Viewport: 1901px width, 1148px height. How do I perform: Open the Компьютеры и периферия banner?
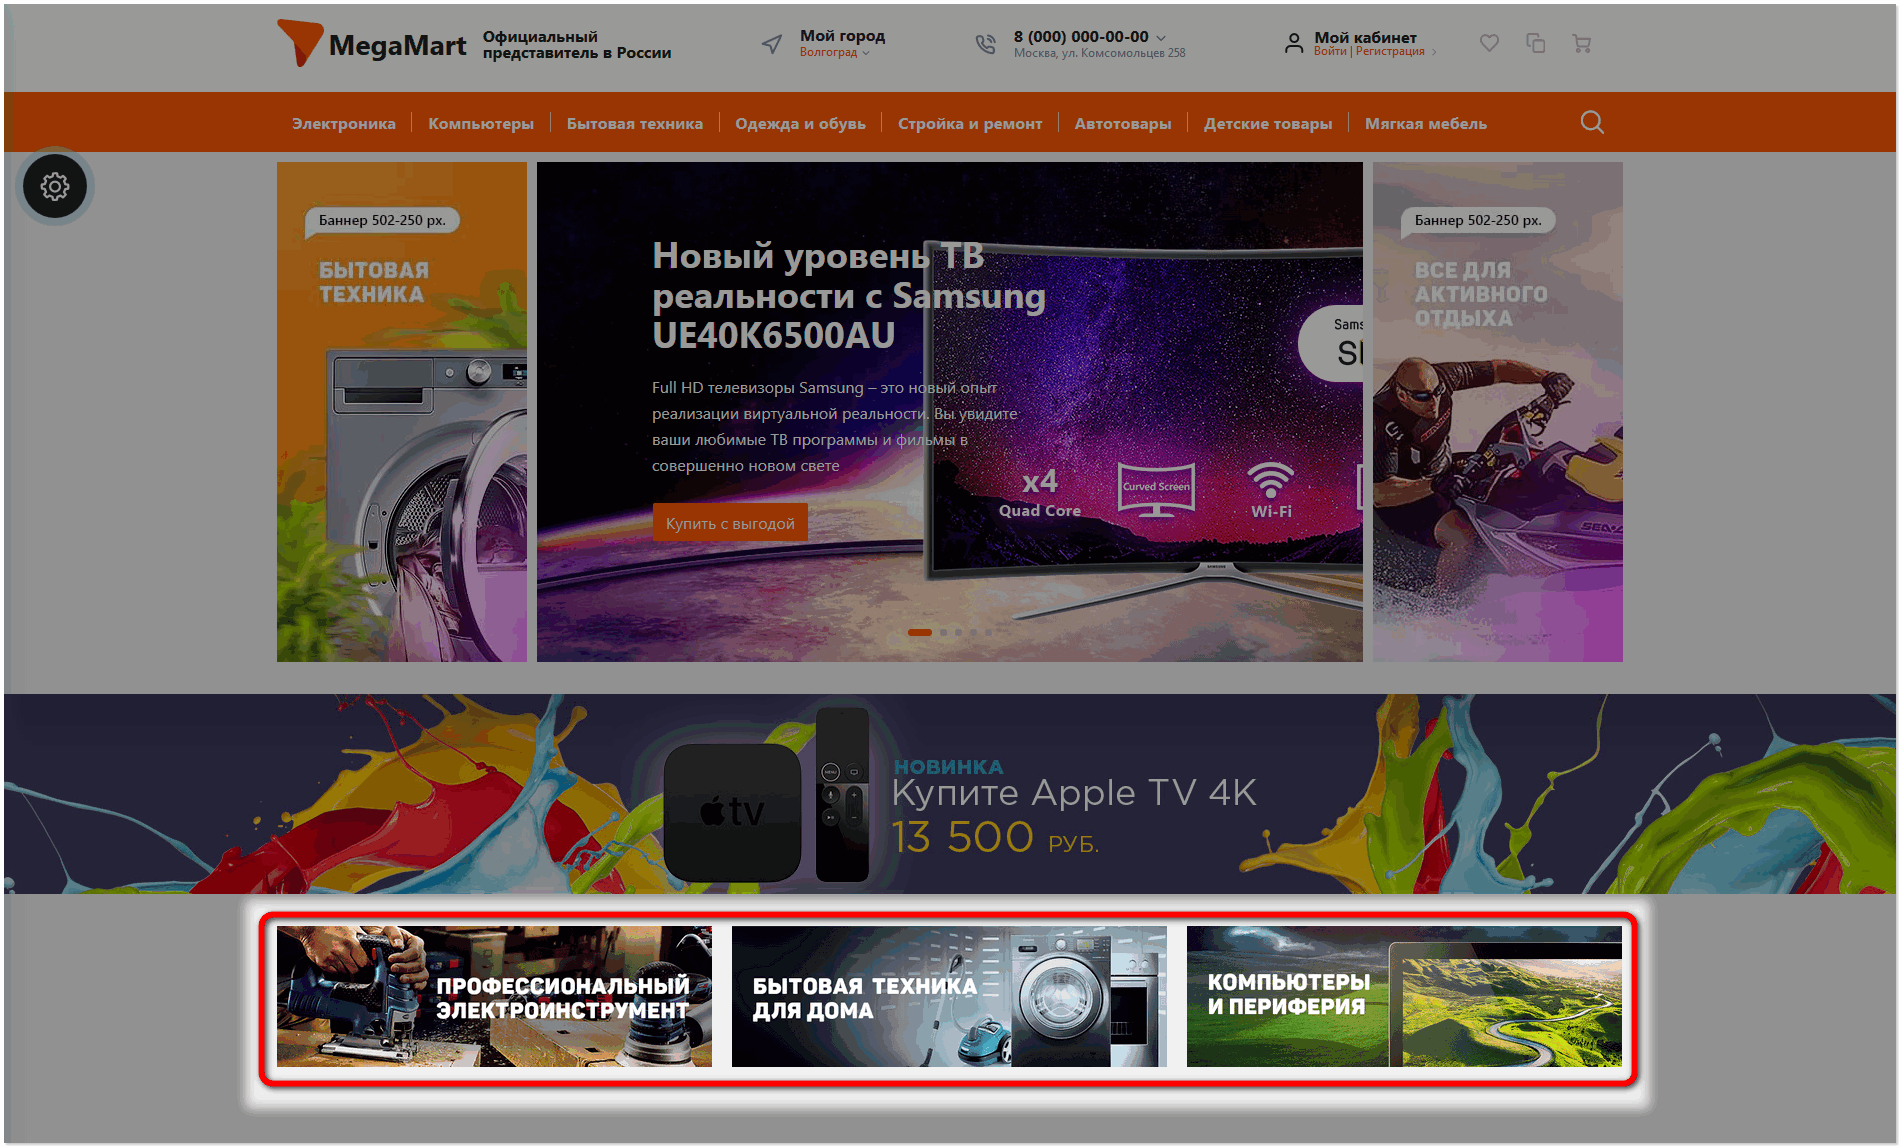[x=1404, y=996]
